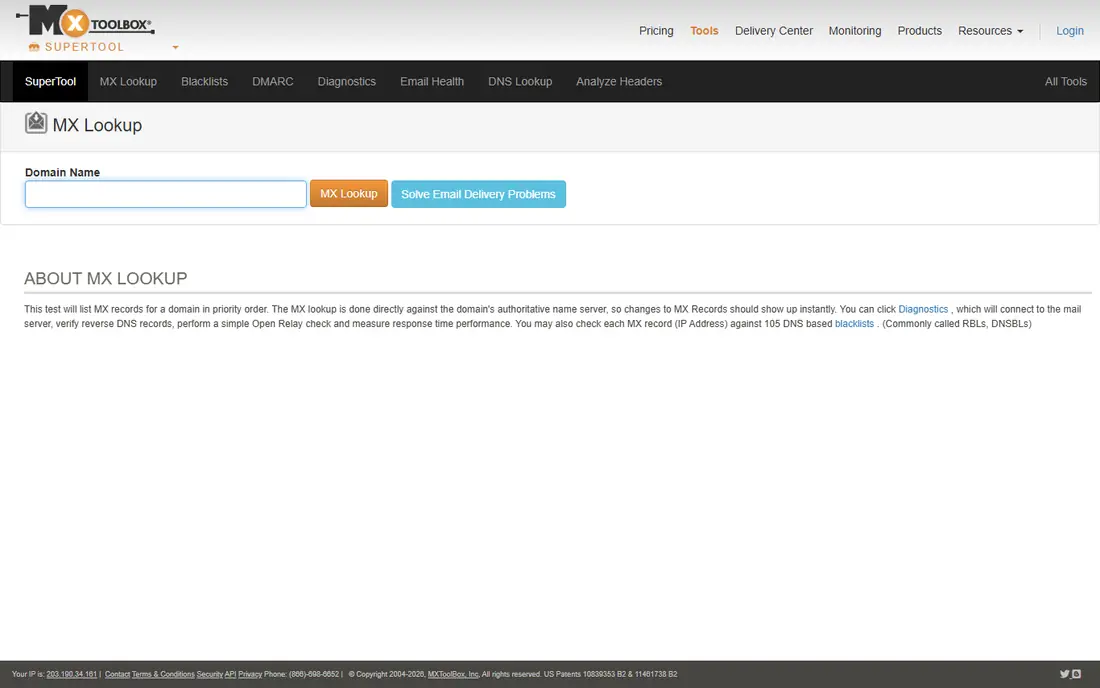The height and width of the screenshot is (688, 1100).
Task: Switch to the Email Health tab
Action: click(432, 81)
